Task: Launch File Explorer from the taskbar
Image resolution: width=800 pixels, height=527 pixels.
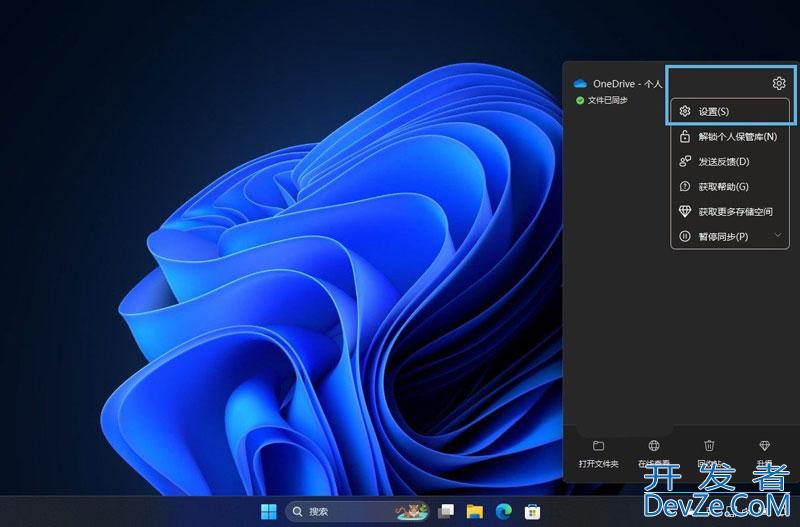Action: (474, 511)
